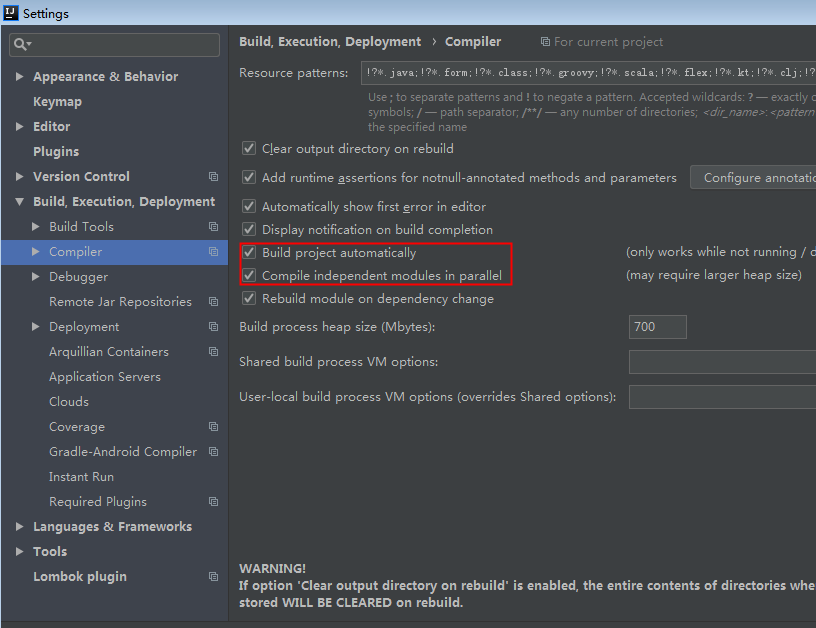Image resolution: width=816 pixels, height=628 pixels.
Task: Expand the Editor settings node
Action: click(19, 126)
